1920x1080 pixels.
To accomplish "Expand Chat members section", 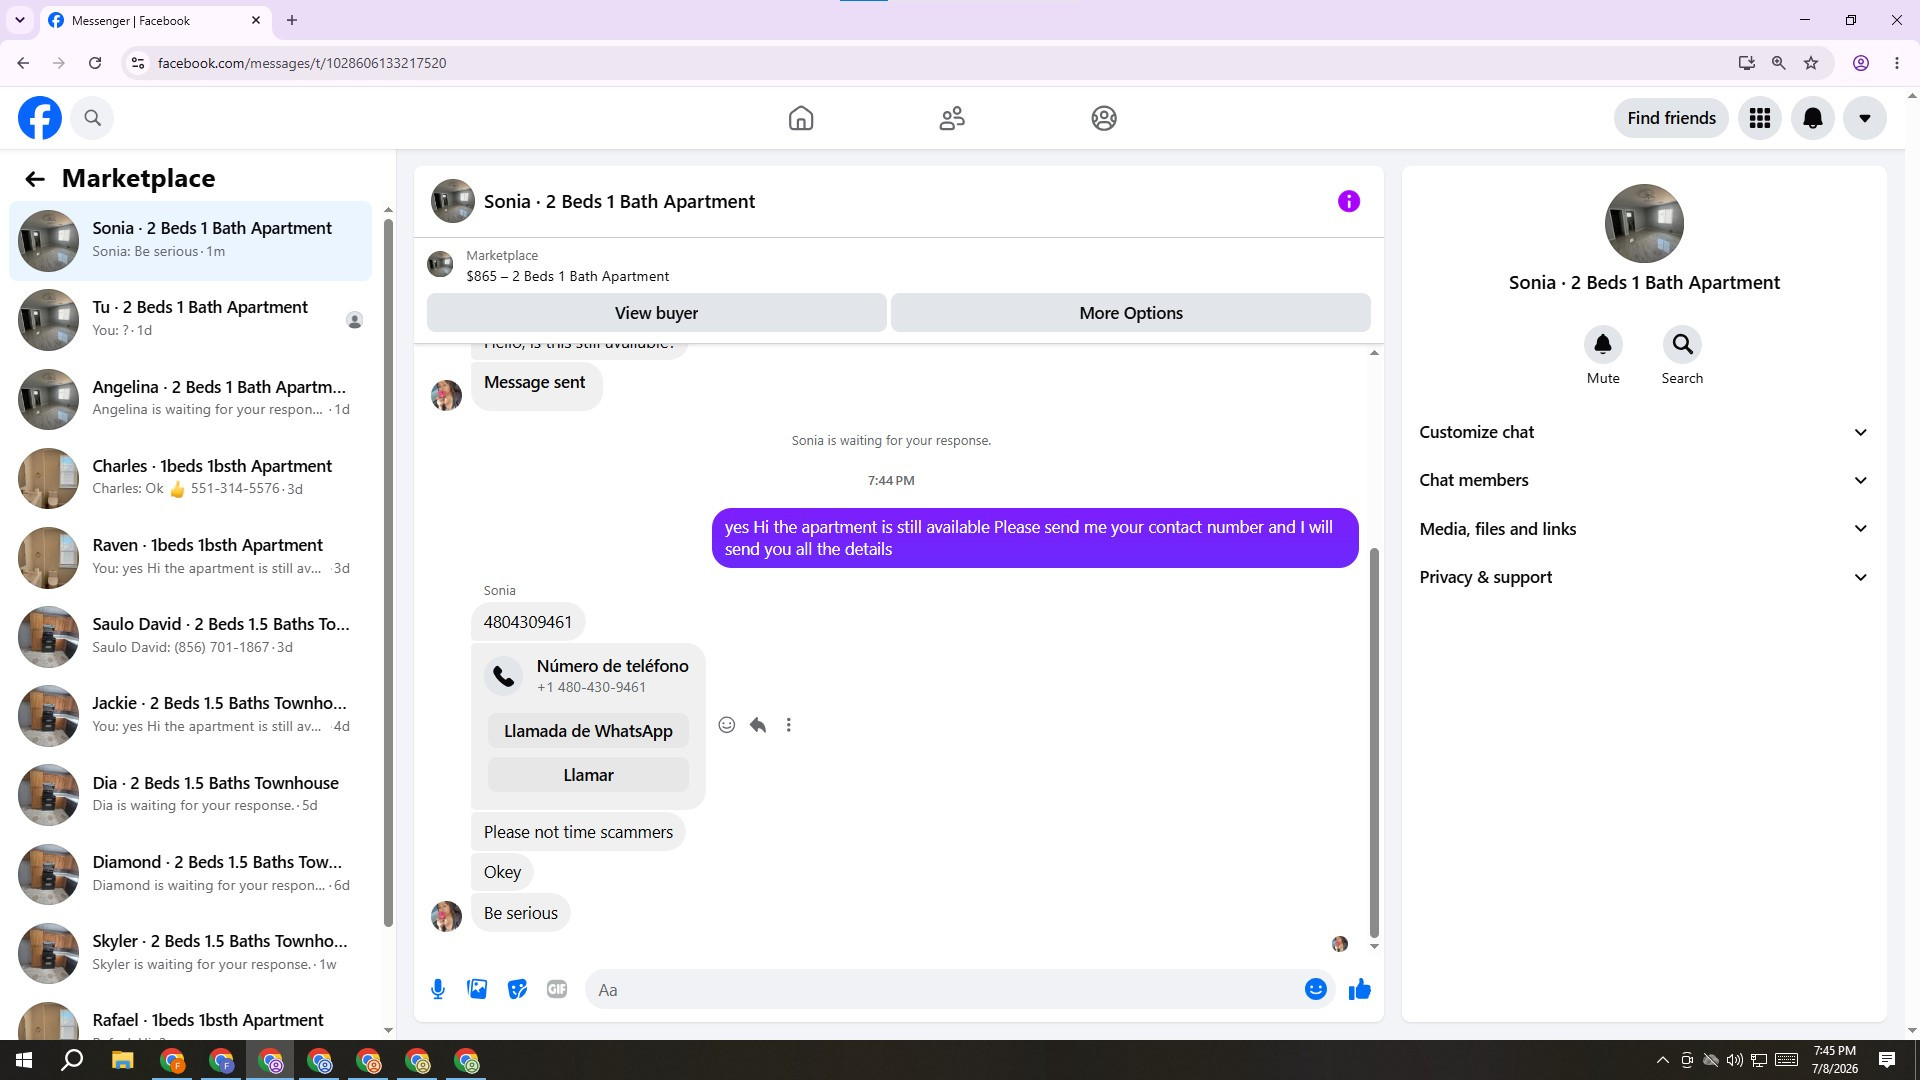I will pyautogui.click(x=1644, y=480).
